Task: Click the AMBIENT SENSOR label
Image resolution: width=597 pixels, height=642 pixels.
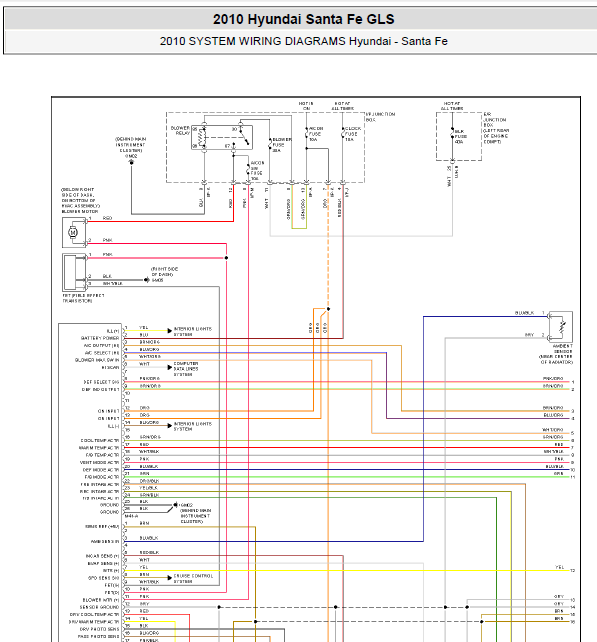Action: tap(562, 349)
